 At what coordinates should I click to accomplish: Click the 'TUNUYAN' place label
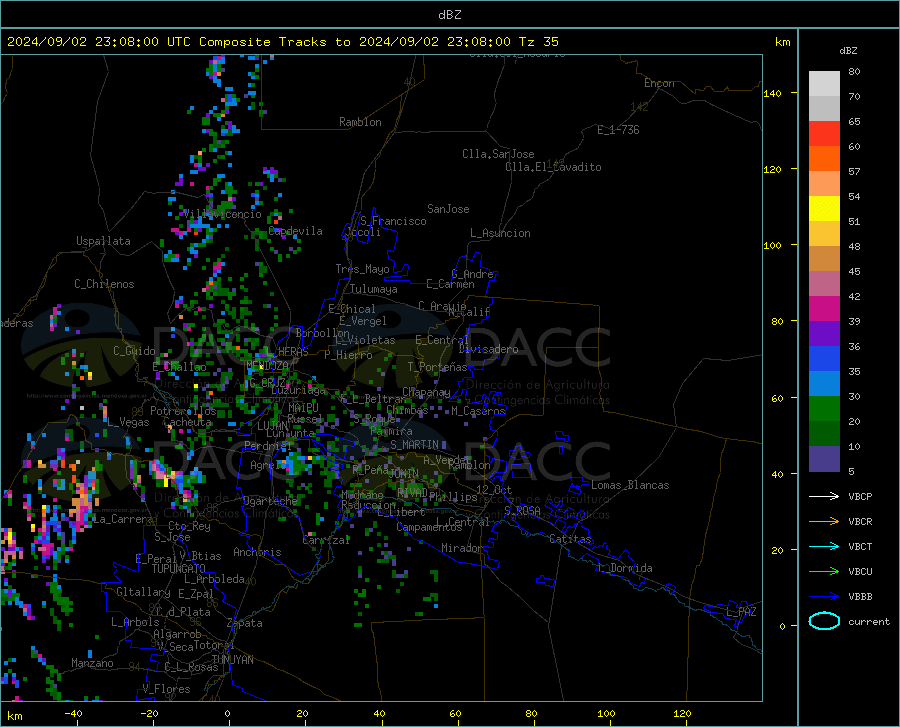point(232,660)
